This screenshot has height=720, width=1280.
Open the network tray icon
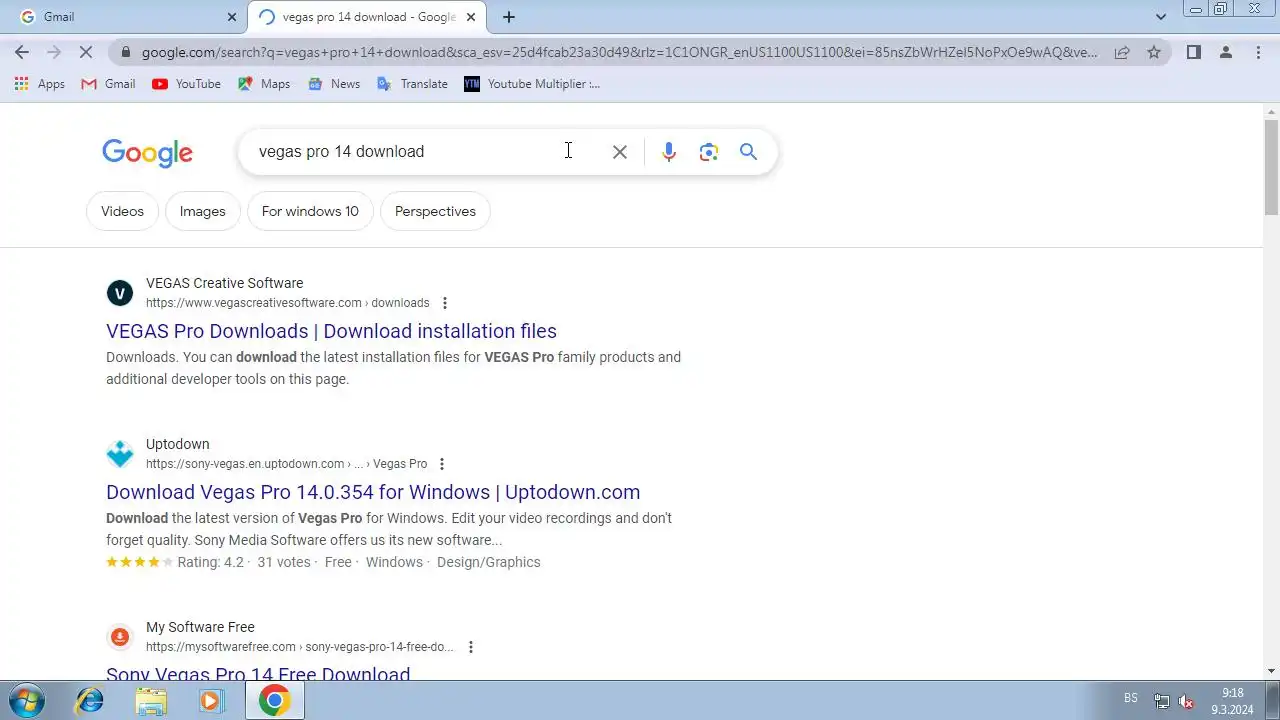1161,701
